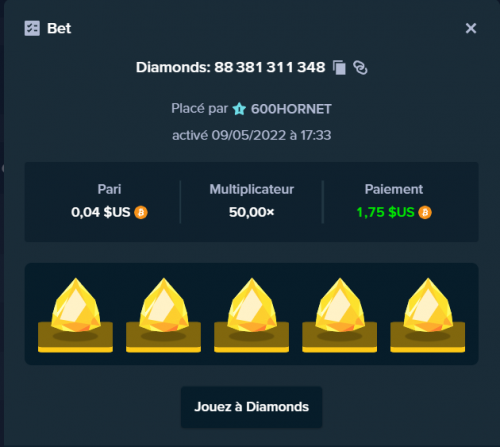500x447 pixels.
Task: Click the Diamonds: 88 381 311 348 title
Action: point(230,67)
